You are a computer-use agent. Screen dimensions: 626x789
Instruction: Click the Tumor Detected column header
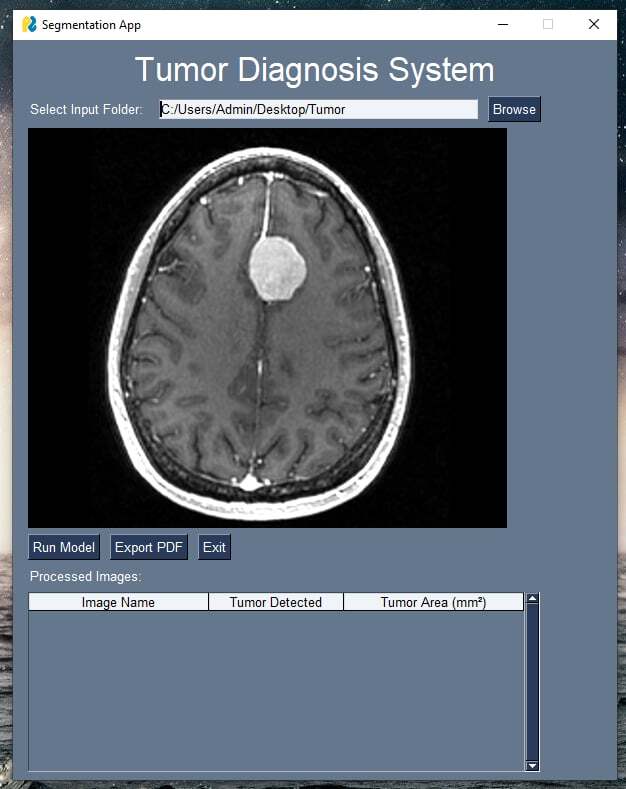276,602
